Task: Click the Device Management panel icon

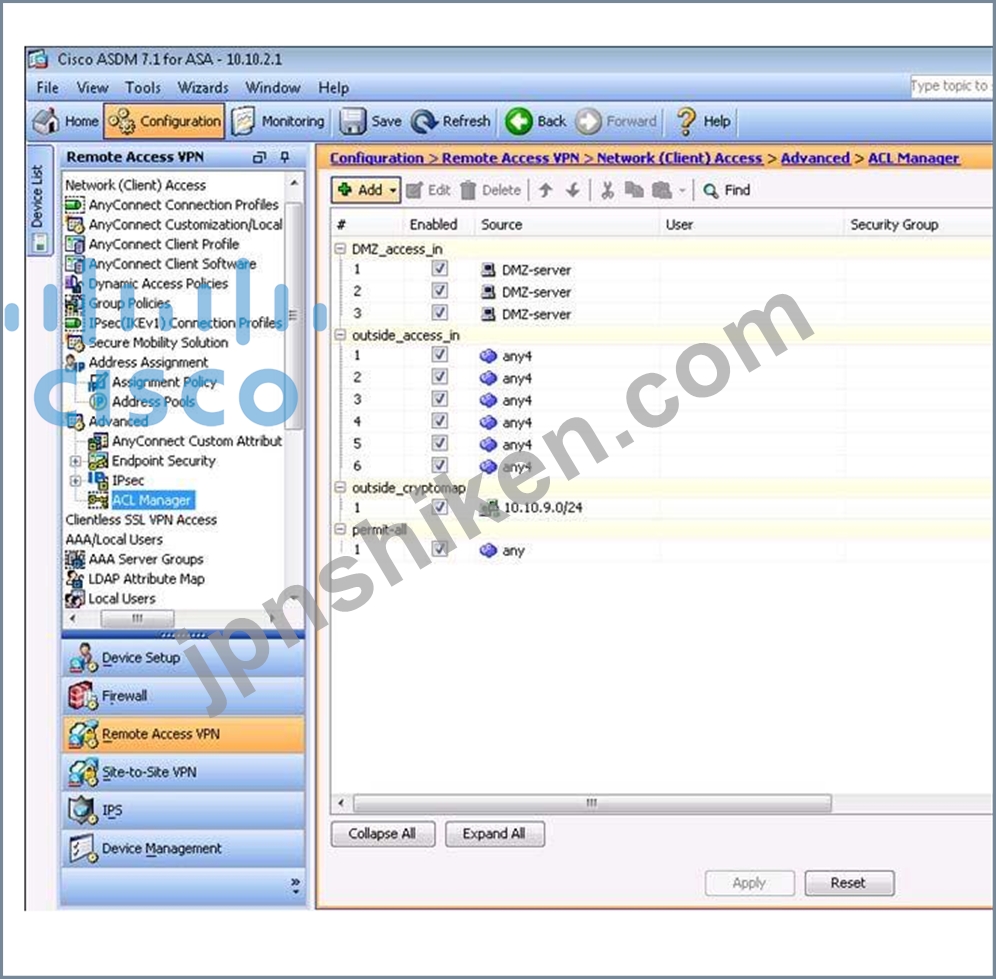Action: [x=83, y=848]
